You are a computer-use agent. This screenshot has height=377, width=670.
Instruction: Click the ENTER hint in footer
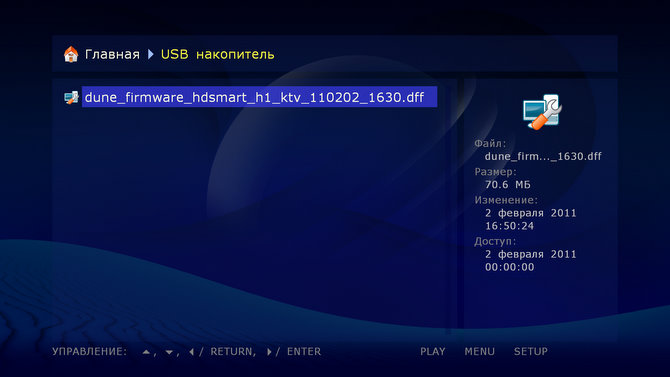click(x=304, y=351)
